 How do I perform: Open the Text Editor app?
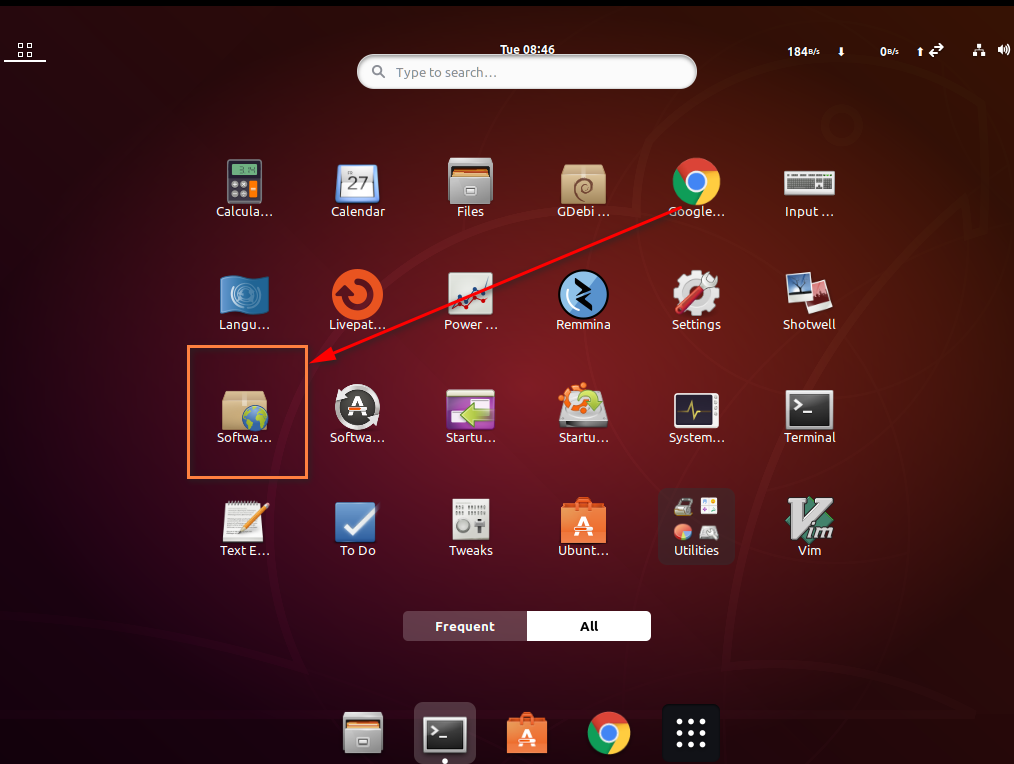(244, 529)
